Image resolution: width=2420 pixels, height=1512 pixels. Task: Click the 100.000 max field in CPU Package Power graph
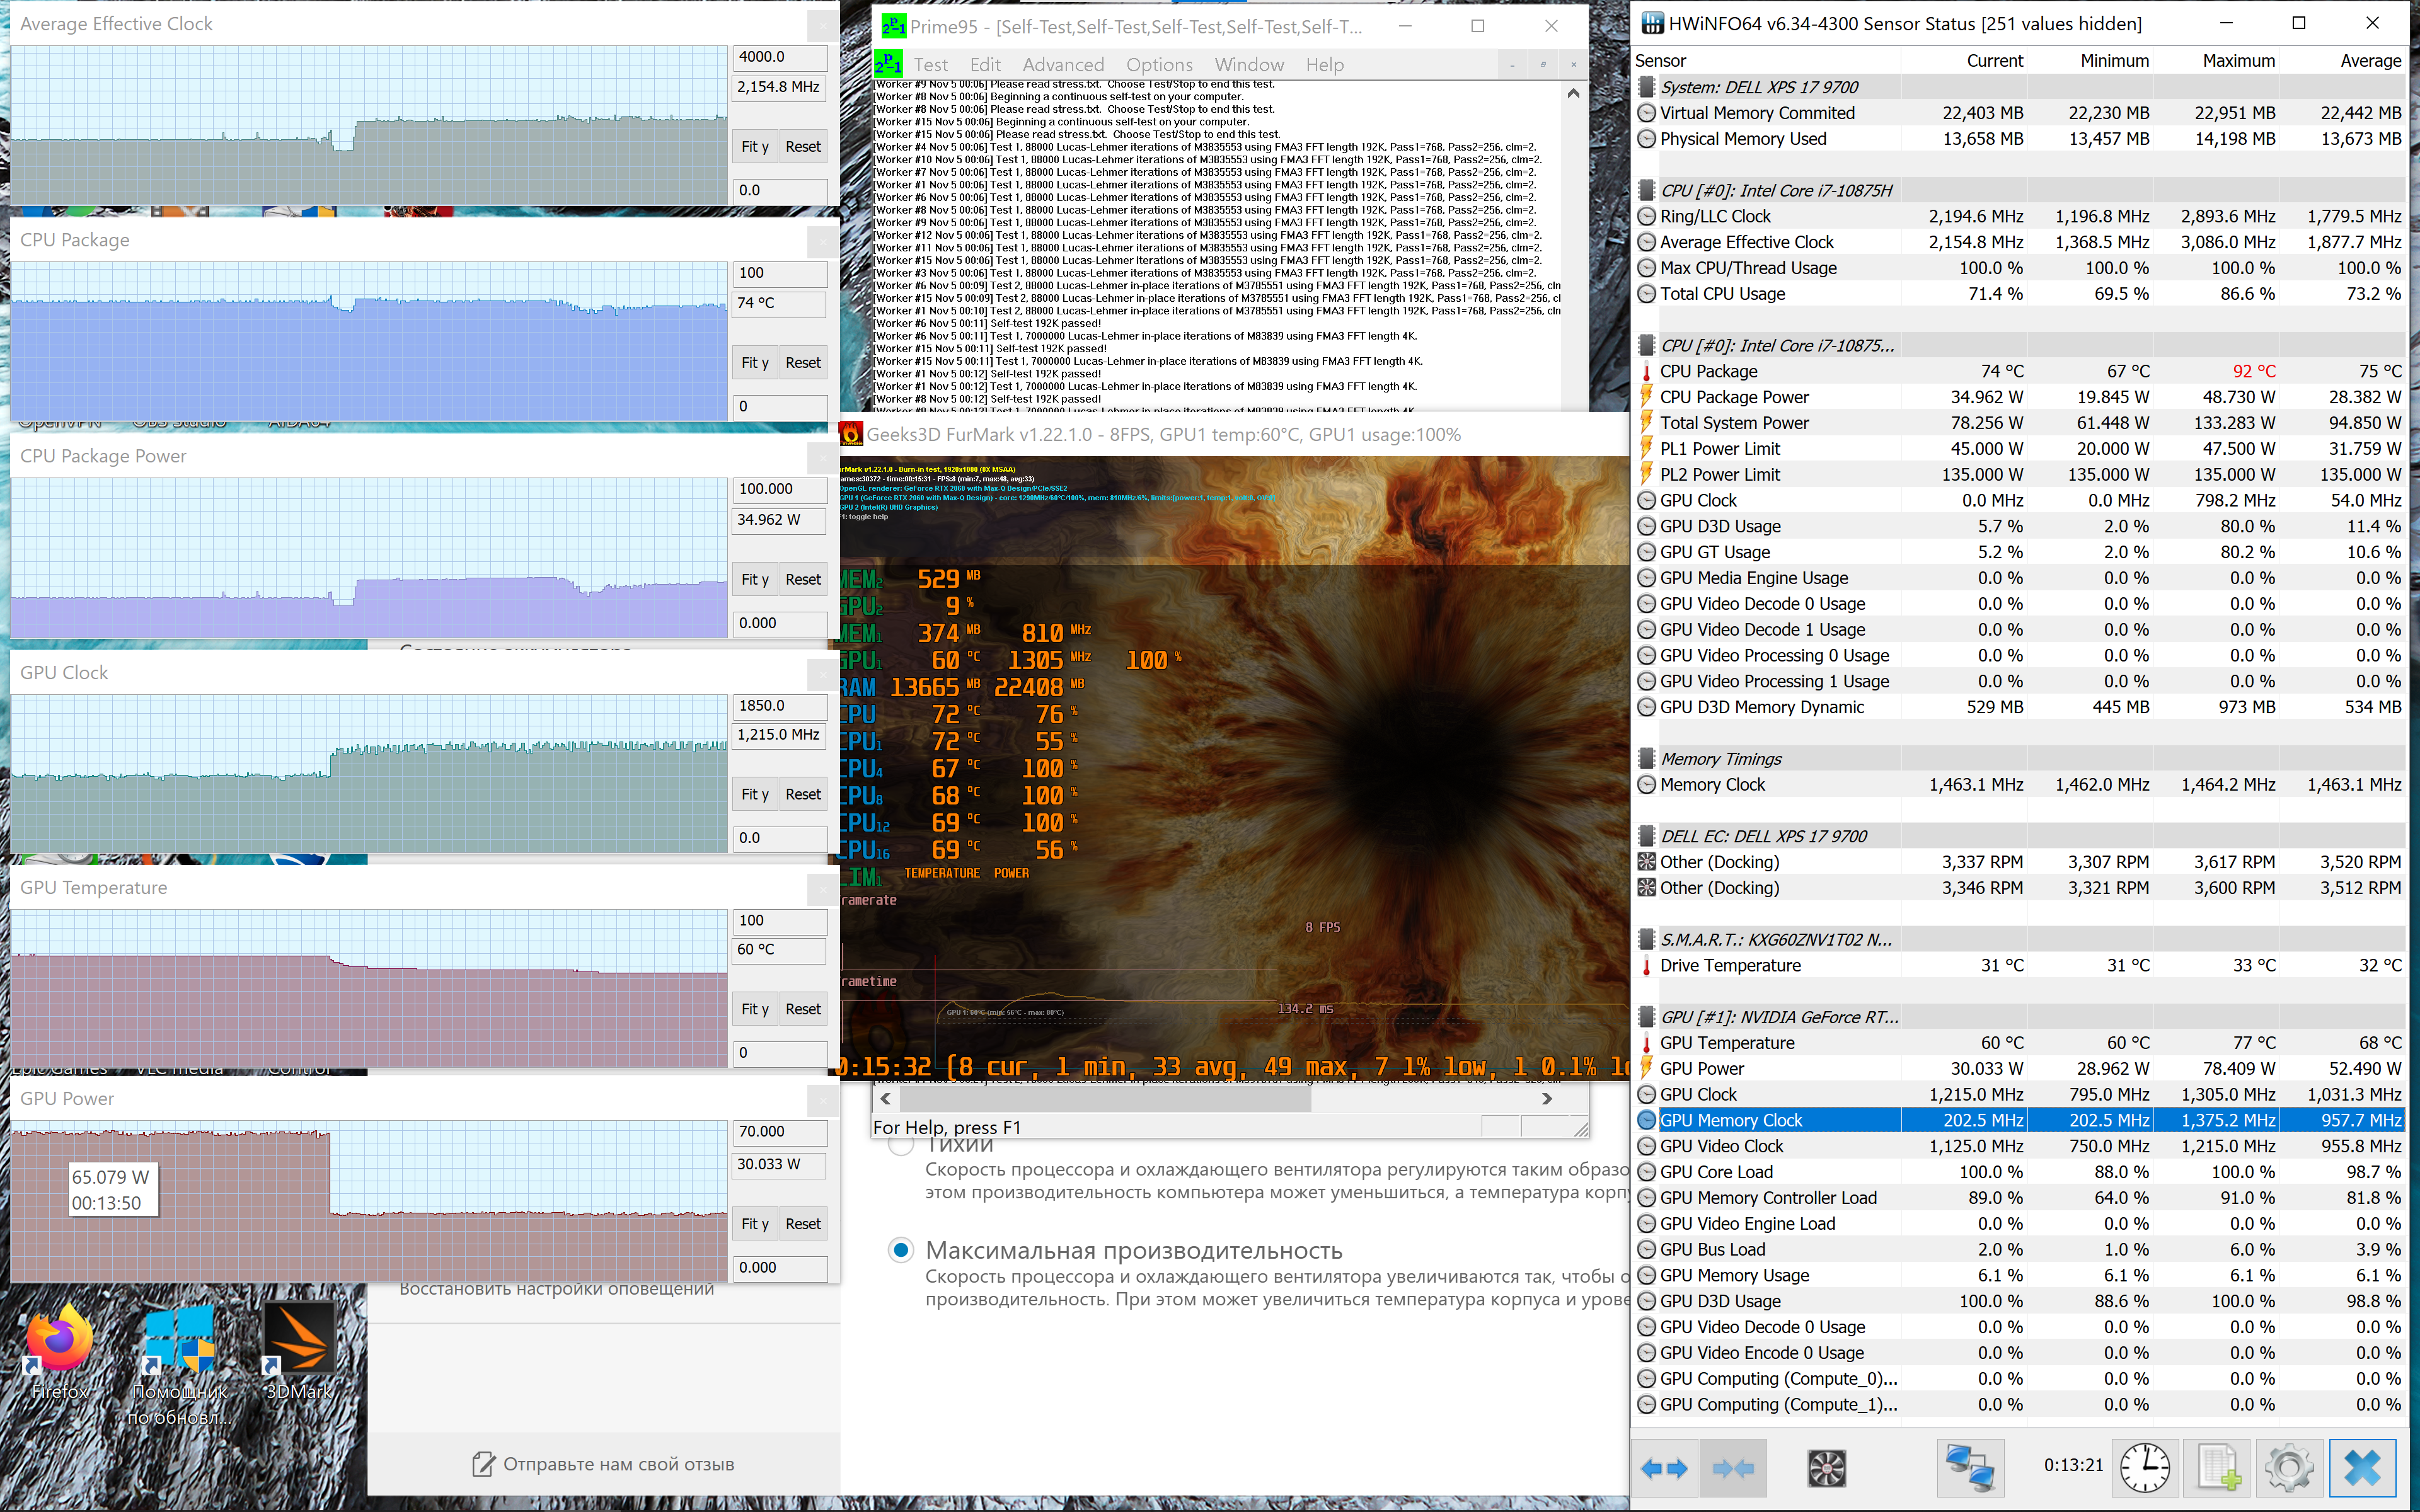point(780,489)
